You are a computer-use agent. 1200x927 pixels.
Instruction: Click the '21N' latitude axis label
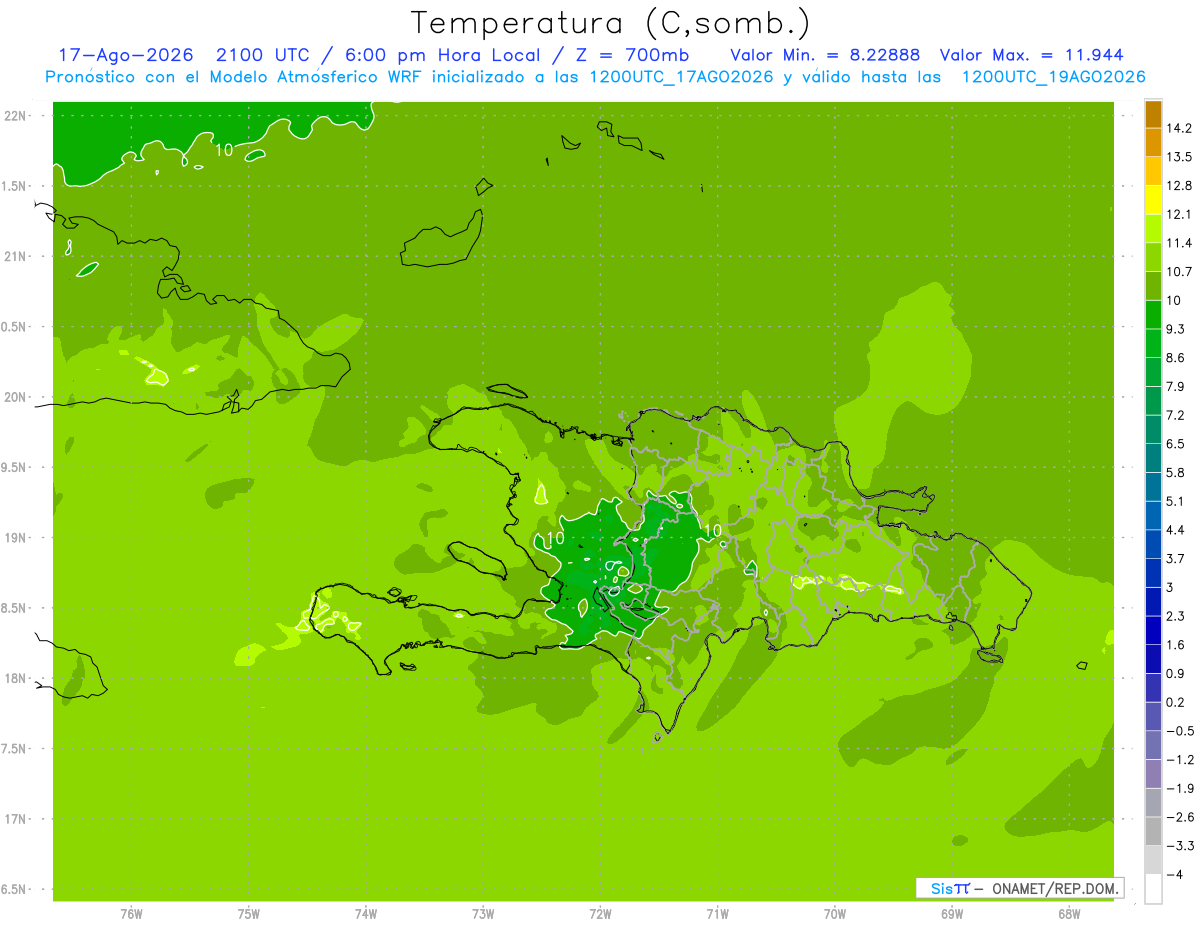16,256
